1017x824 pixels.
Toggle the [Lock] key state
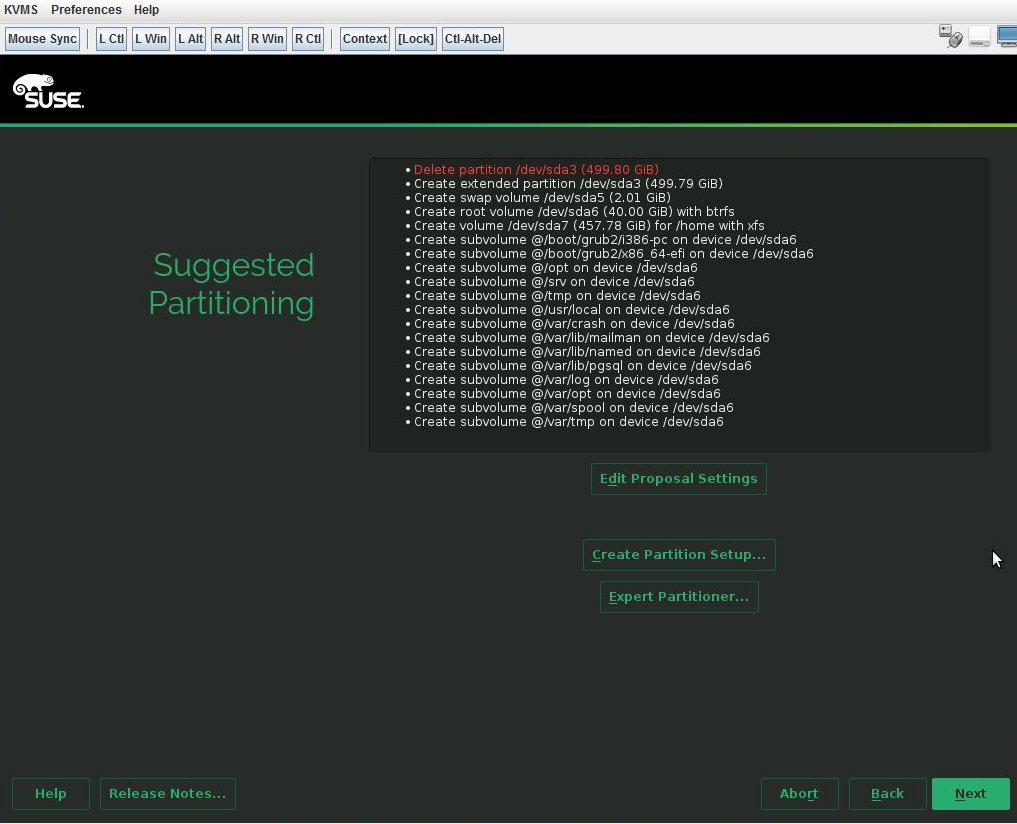point(415,38)
